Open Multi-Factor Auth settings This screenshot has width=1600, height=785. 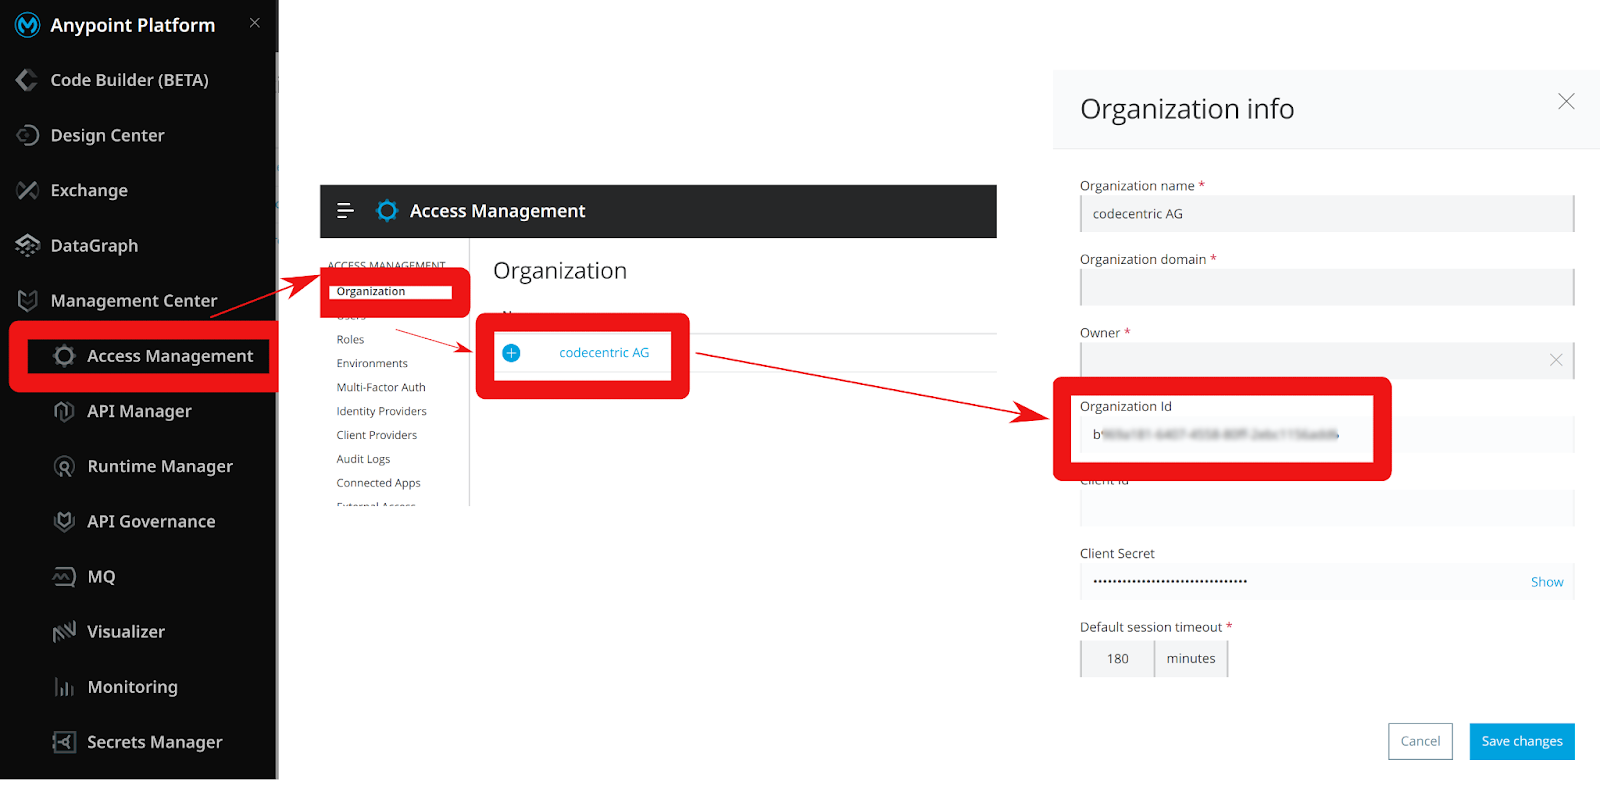(381, 388)
